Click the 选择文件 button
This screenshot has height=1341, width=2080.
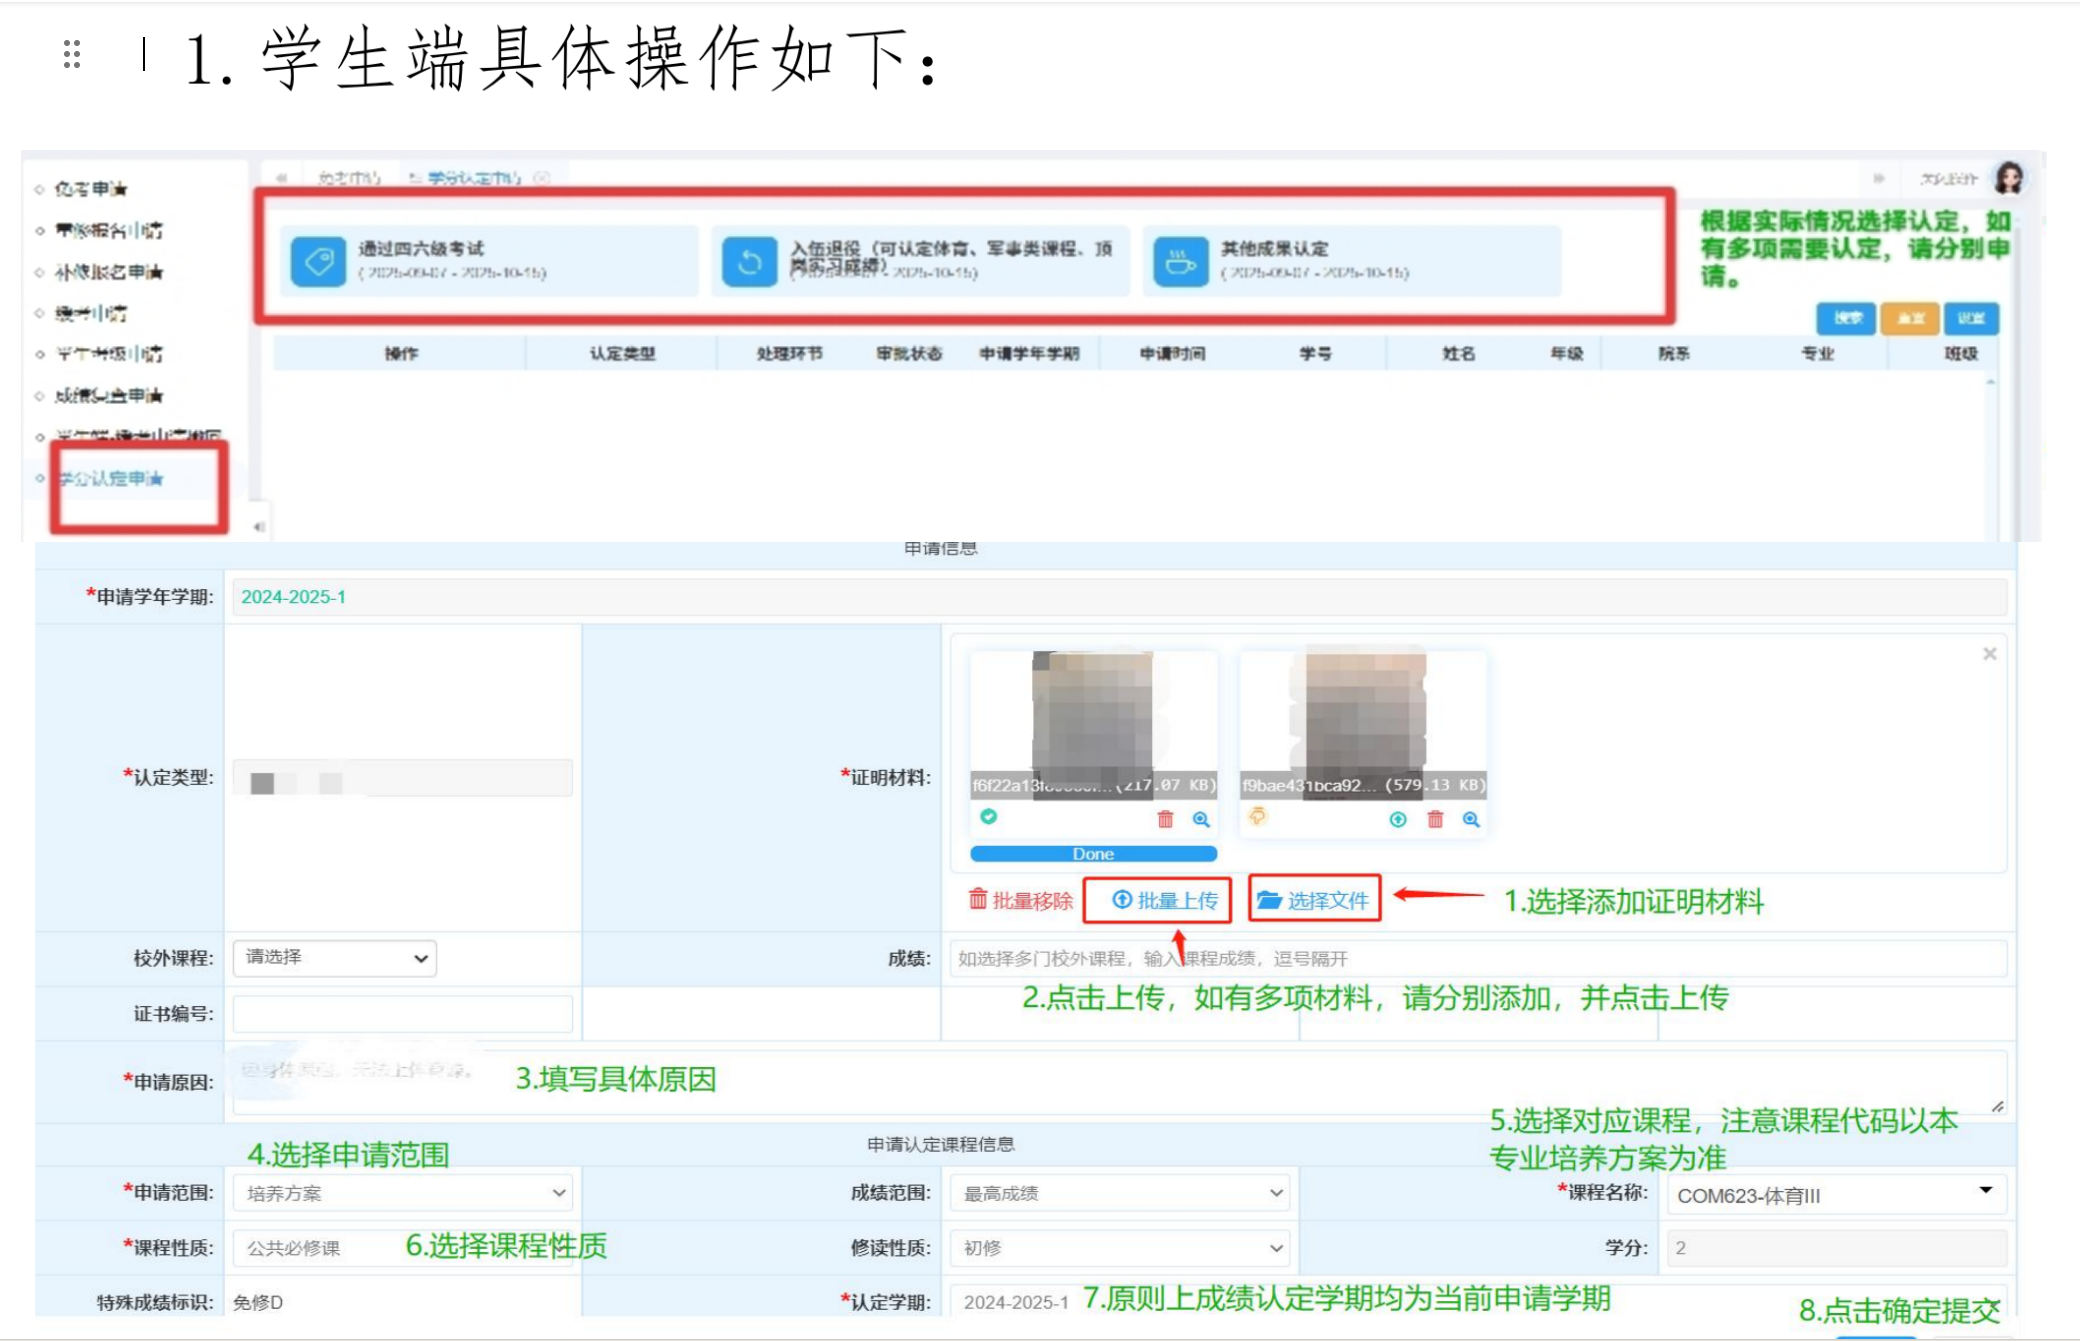pos(1314,900)
